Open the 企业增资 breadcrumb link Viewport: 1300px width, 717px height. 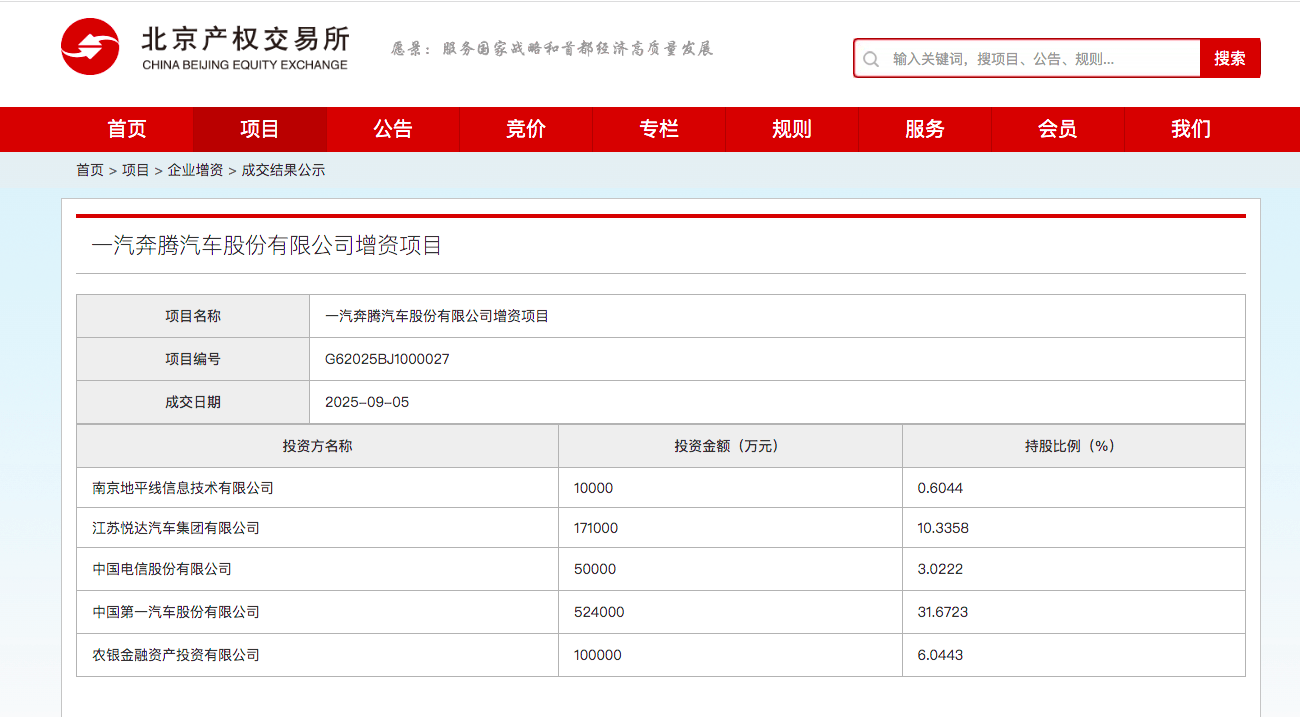click(197, 170)
